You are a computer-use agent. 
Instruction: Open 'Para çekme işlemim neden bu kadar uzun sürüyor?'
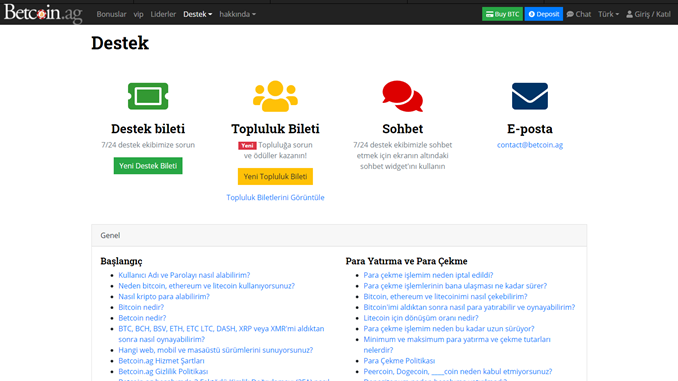[x=449, y=329]
